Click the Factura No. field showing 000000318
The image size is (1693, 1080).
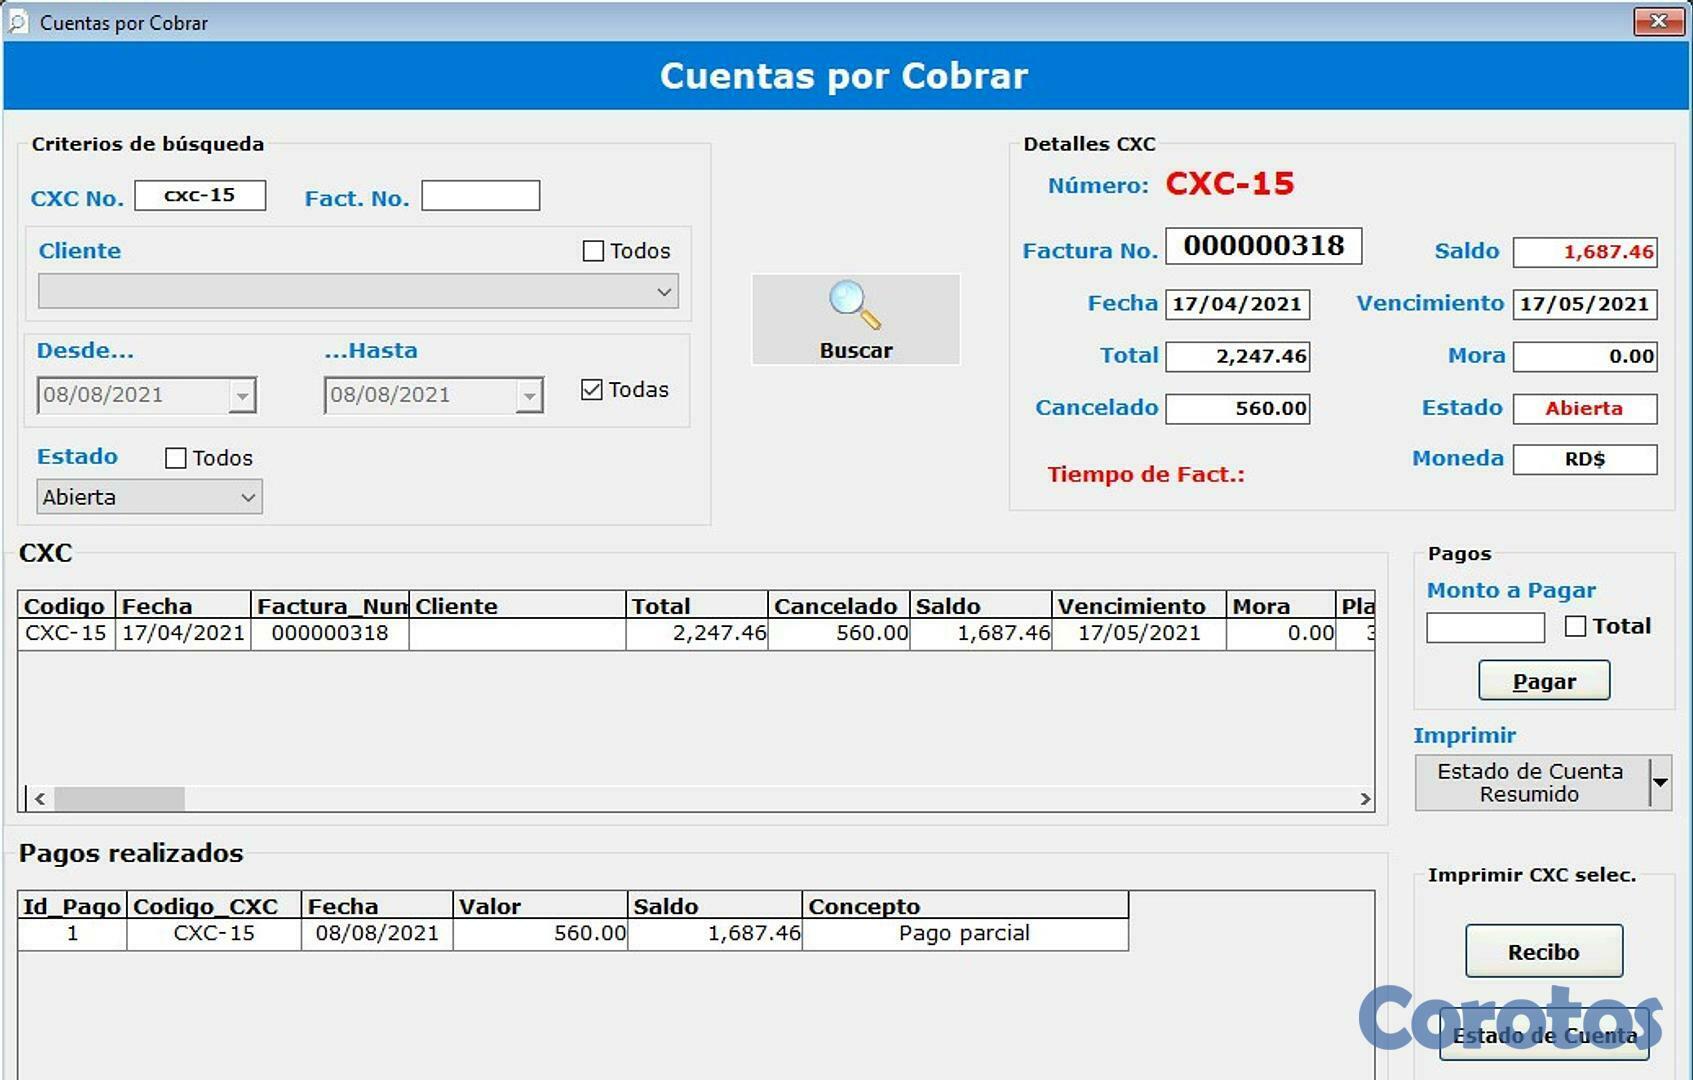[1263, 247]
